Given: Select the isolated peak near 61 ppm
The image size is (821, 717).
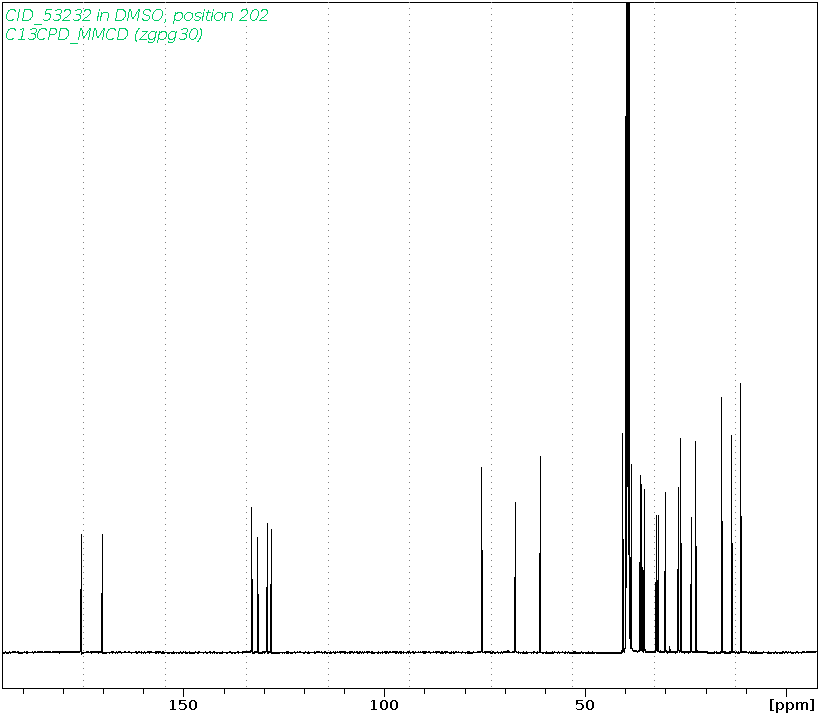Looking at the screenshot, I should point(540,554).
